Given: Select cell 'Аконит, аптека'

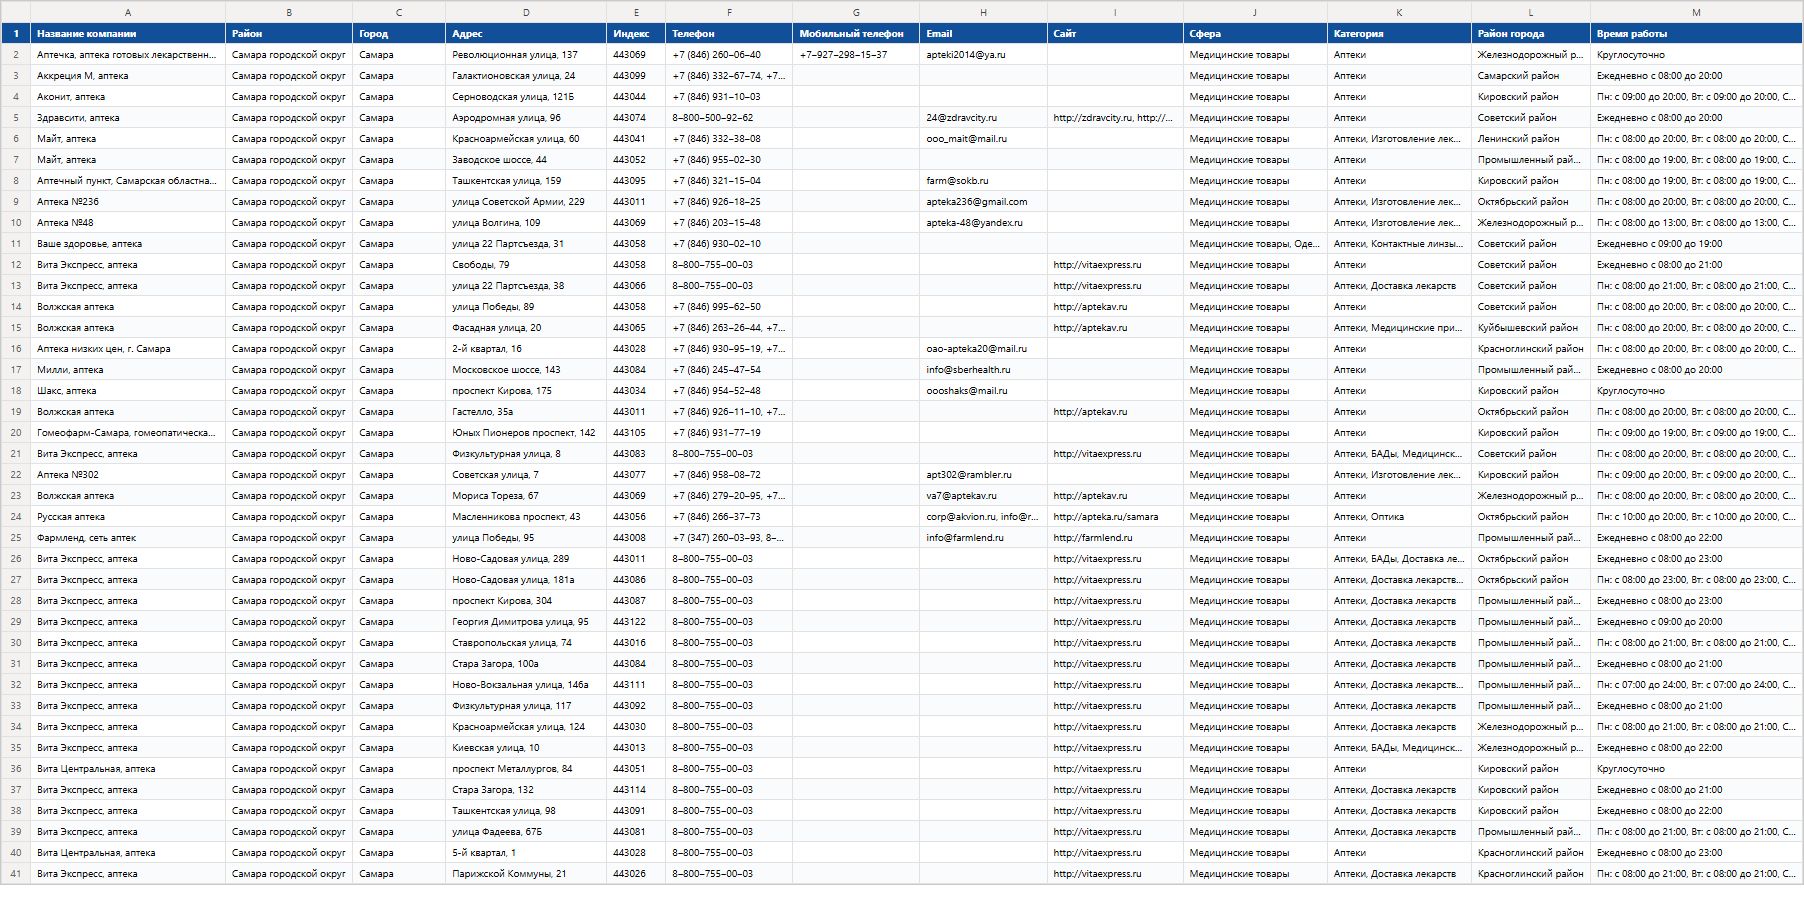Looking at the screenshot, I should [x=128, y=97].
